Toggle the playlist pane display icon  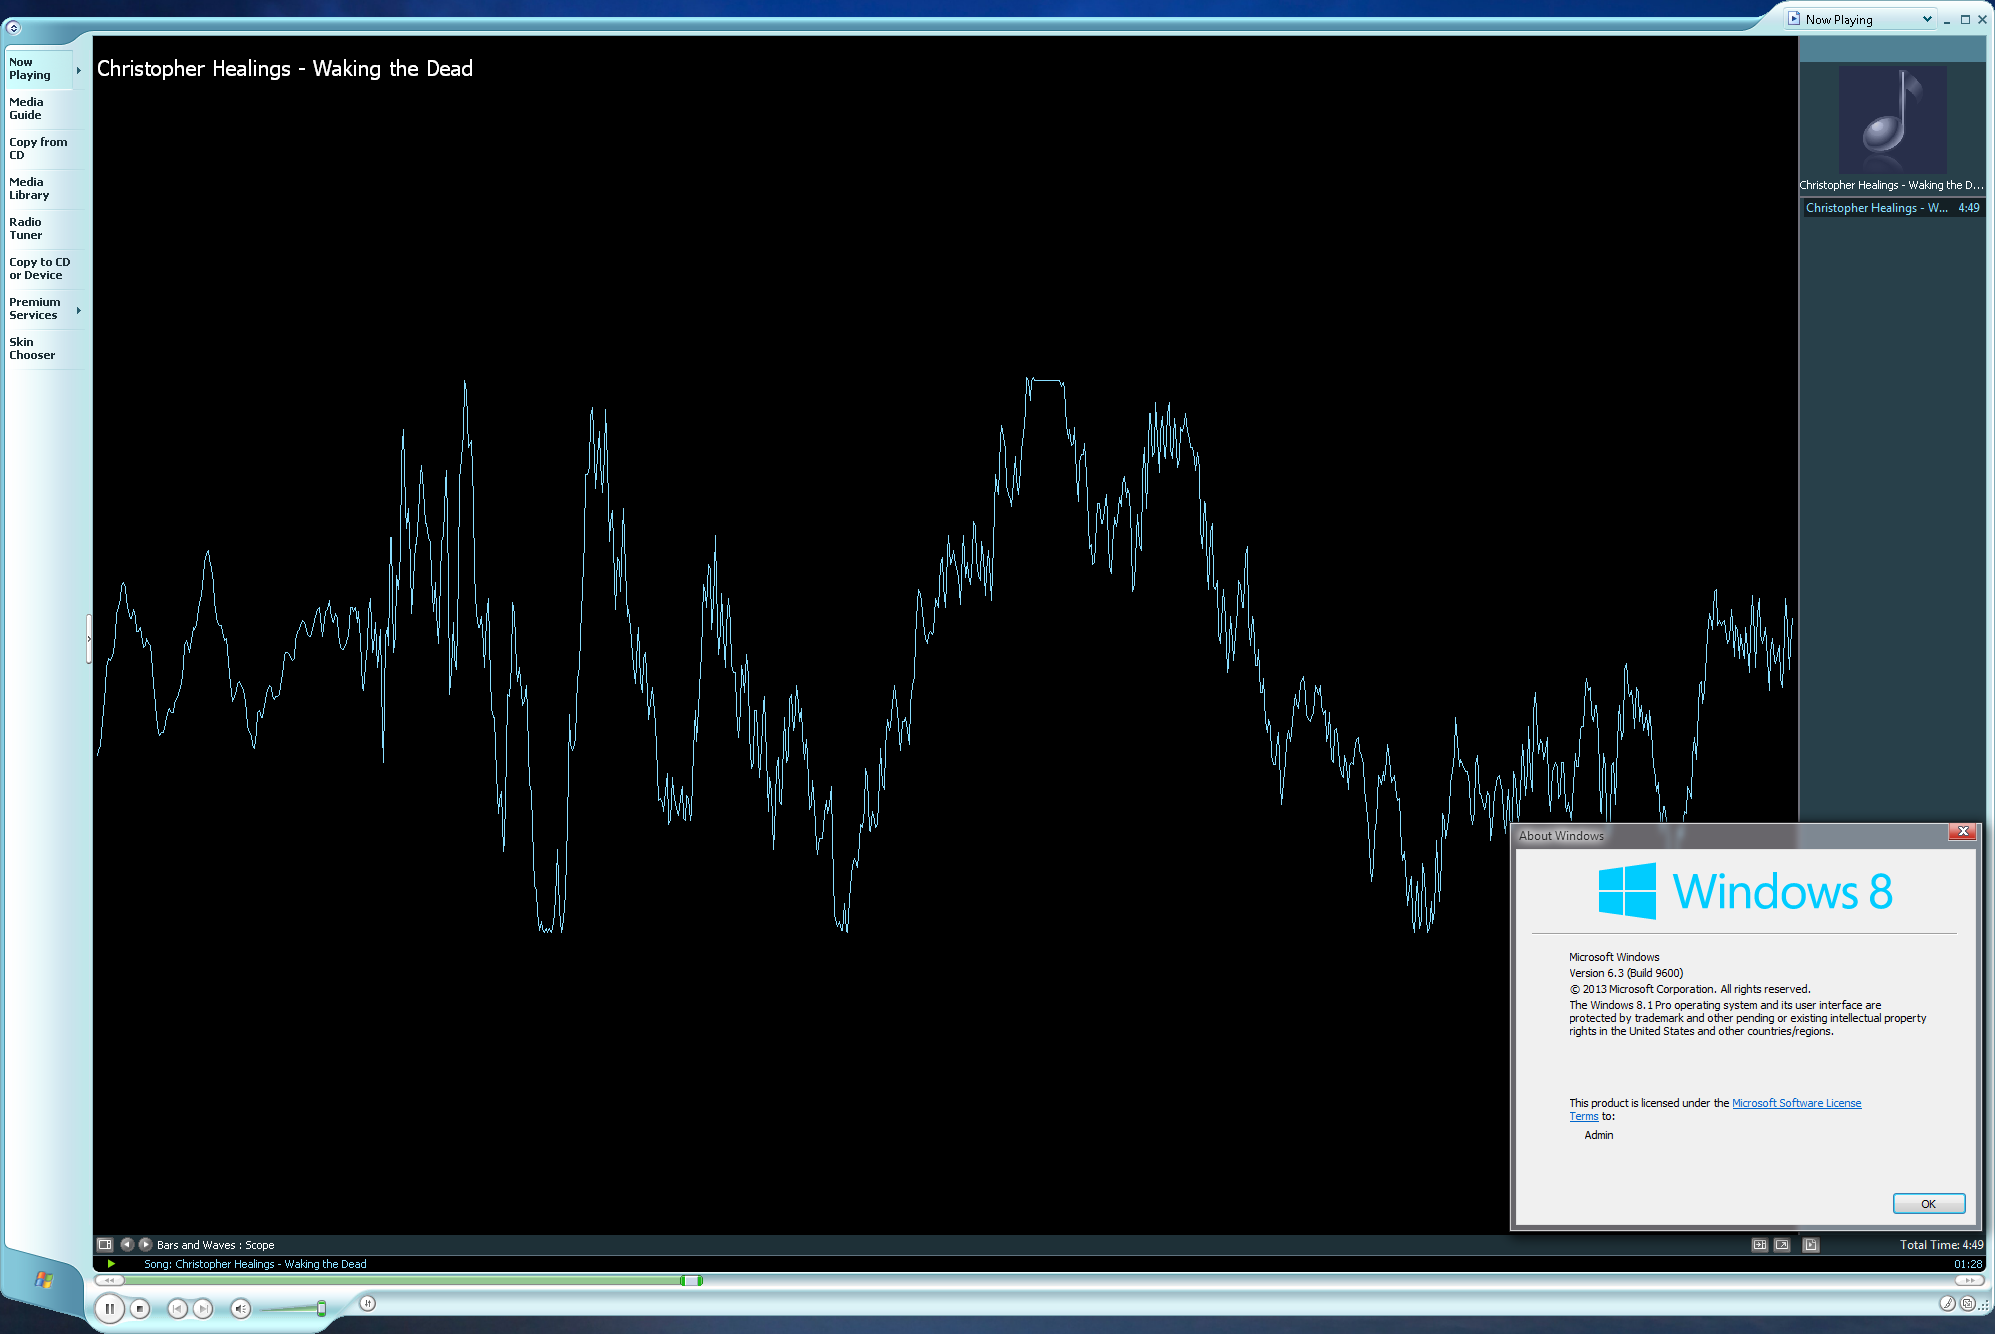pyautogui.click(x=1811, y=1245)
